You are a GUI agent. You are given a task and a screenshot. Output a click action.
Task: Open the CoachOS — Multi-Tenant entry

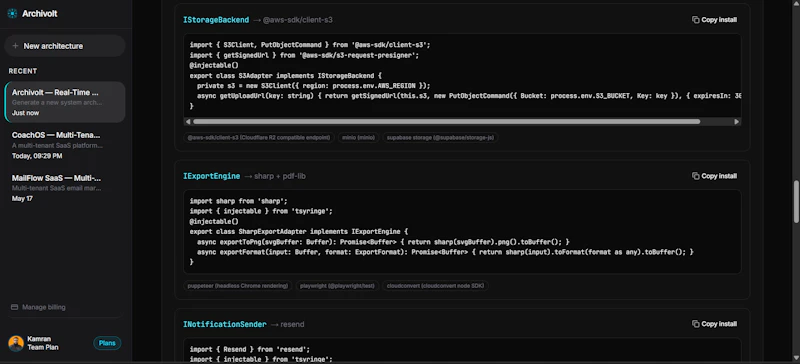click(65, 145)
